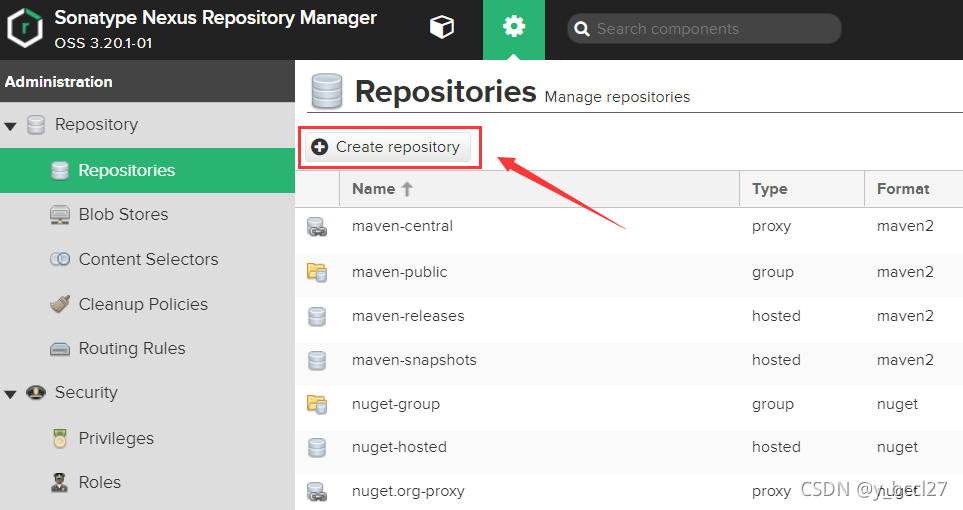Viewport: 963px width, 510px height.
Task: Click maven2 format of maven-snapshots
Action: pyautogui.click(x=905, y=360)
